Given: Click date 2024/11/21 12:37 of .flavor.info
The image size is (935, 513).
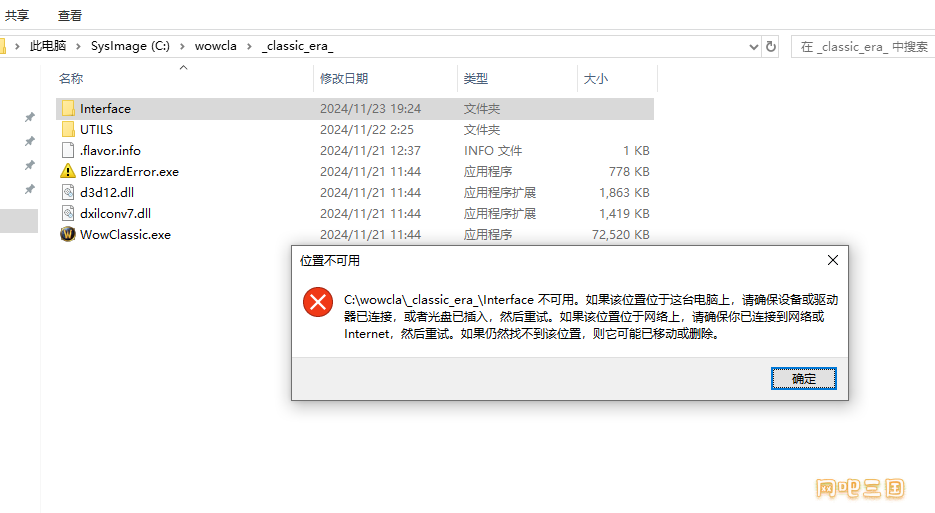Looking at the screenshot, I should pyautogui.click(x=370, y=150).
